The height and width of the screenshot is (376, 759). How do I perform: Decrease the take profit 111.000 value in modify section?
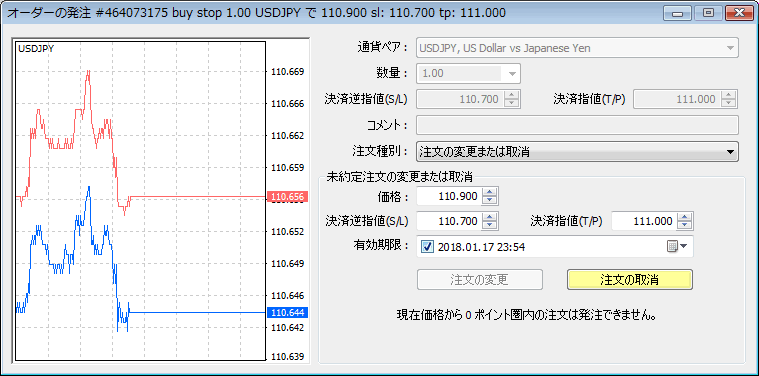[x=685, y=226]
